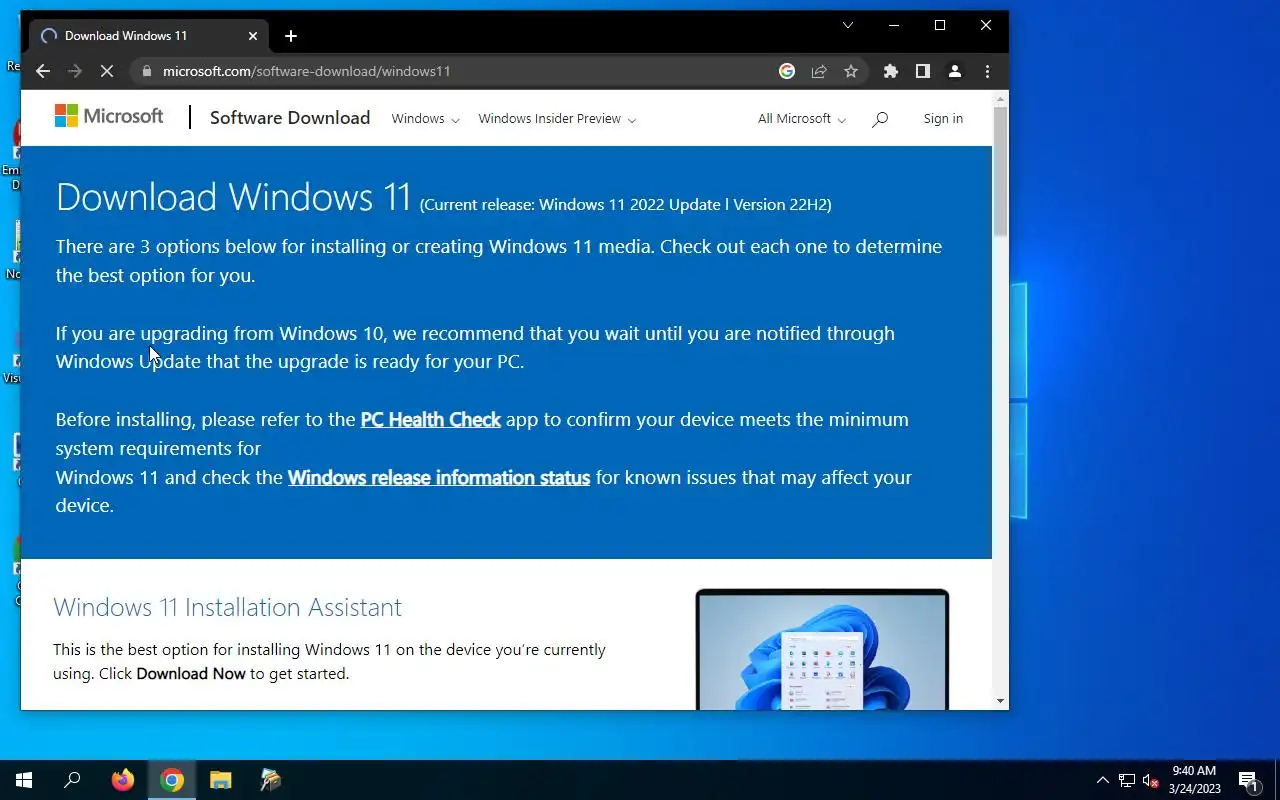Viewport: 1280px width, 800px height.
Task: Stop loading the page button
Action: pos(107,71)
